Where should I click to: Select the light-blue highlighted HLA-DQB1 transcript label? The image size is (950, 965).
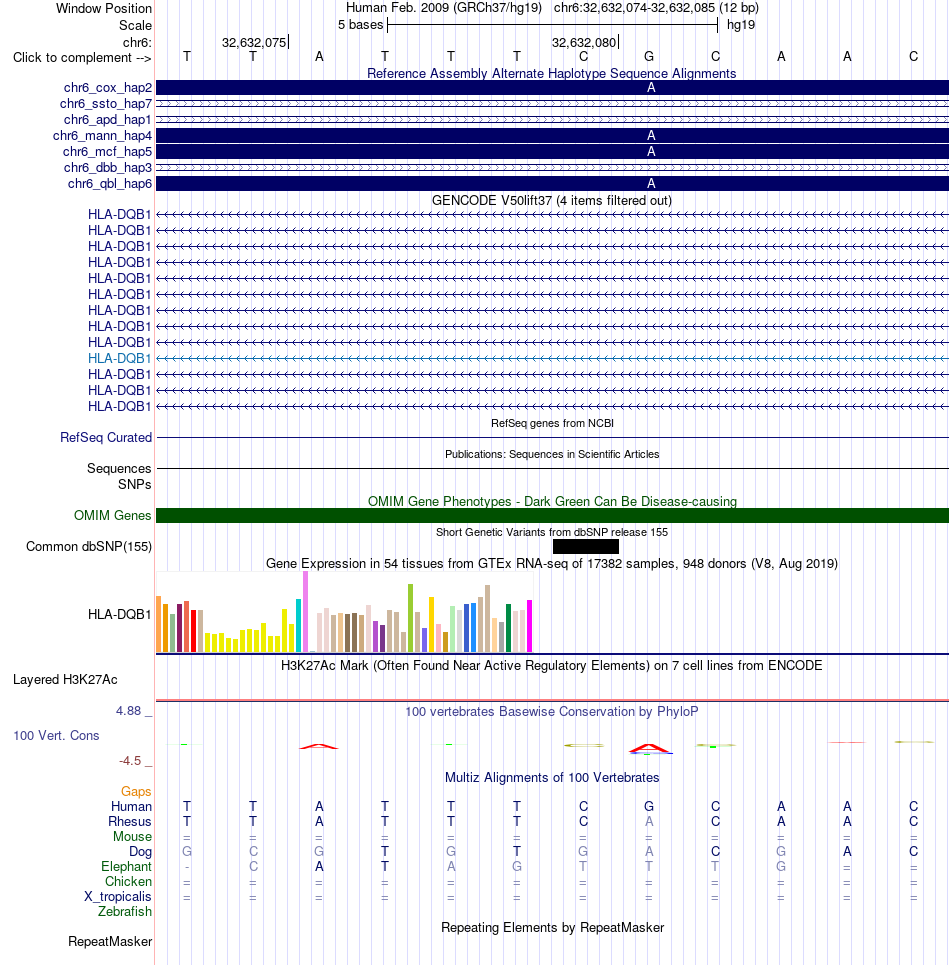click(x=119, y=358)
